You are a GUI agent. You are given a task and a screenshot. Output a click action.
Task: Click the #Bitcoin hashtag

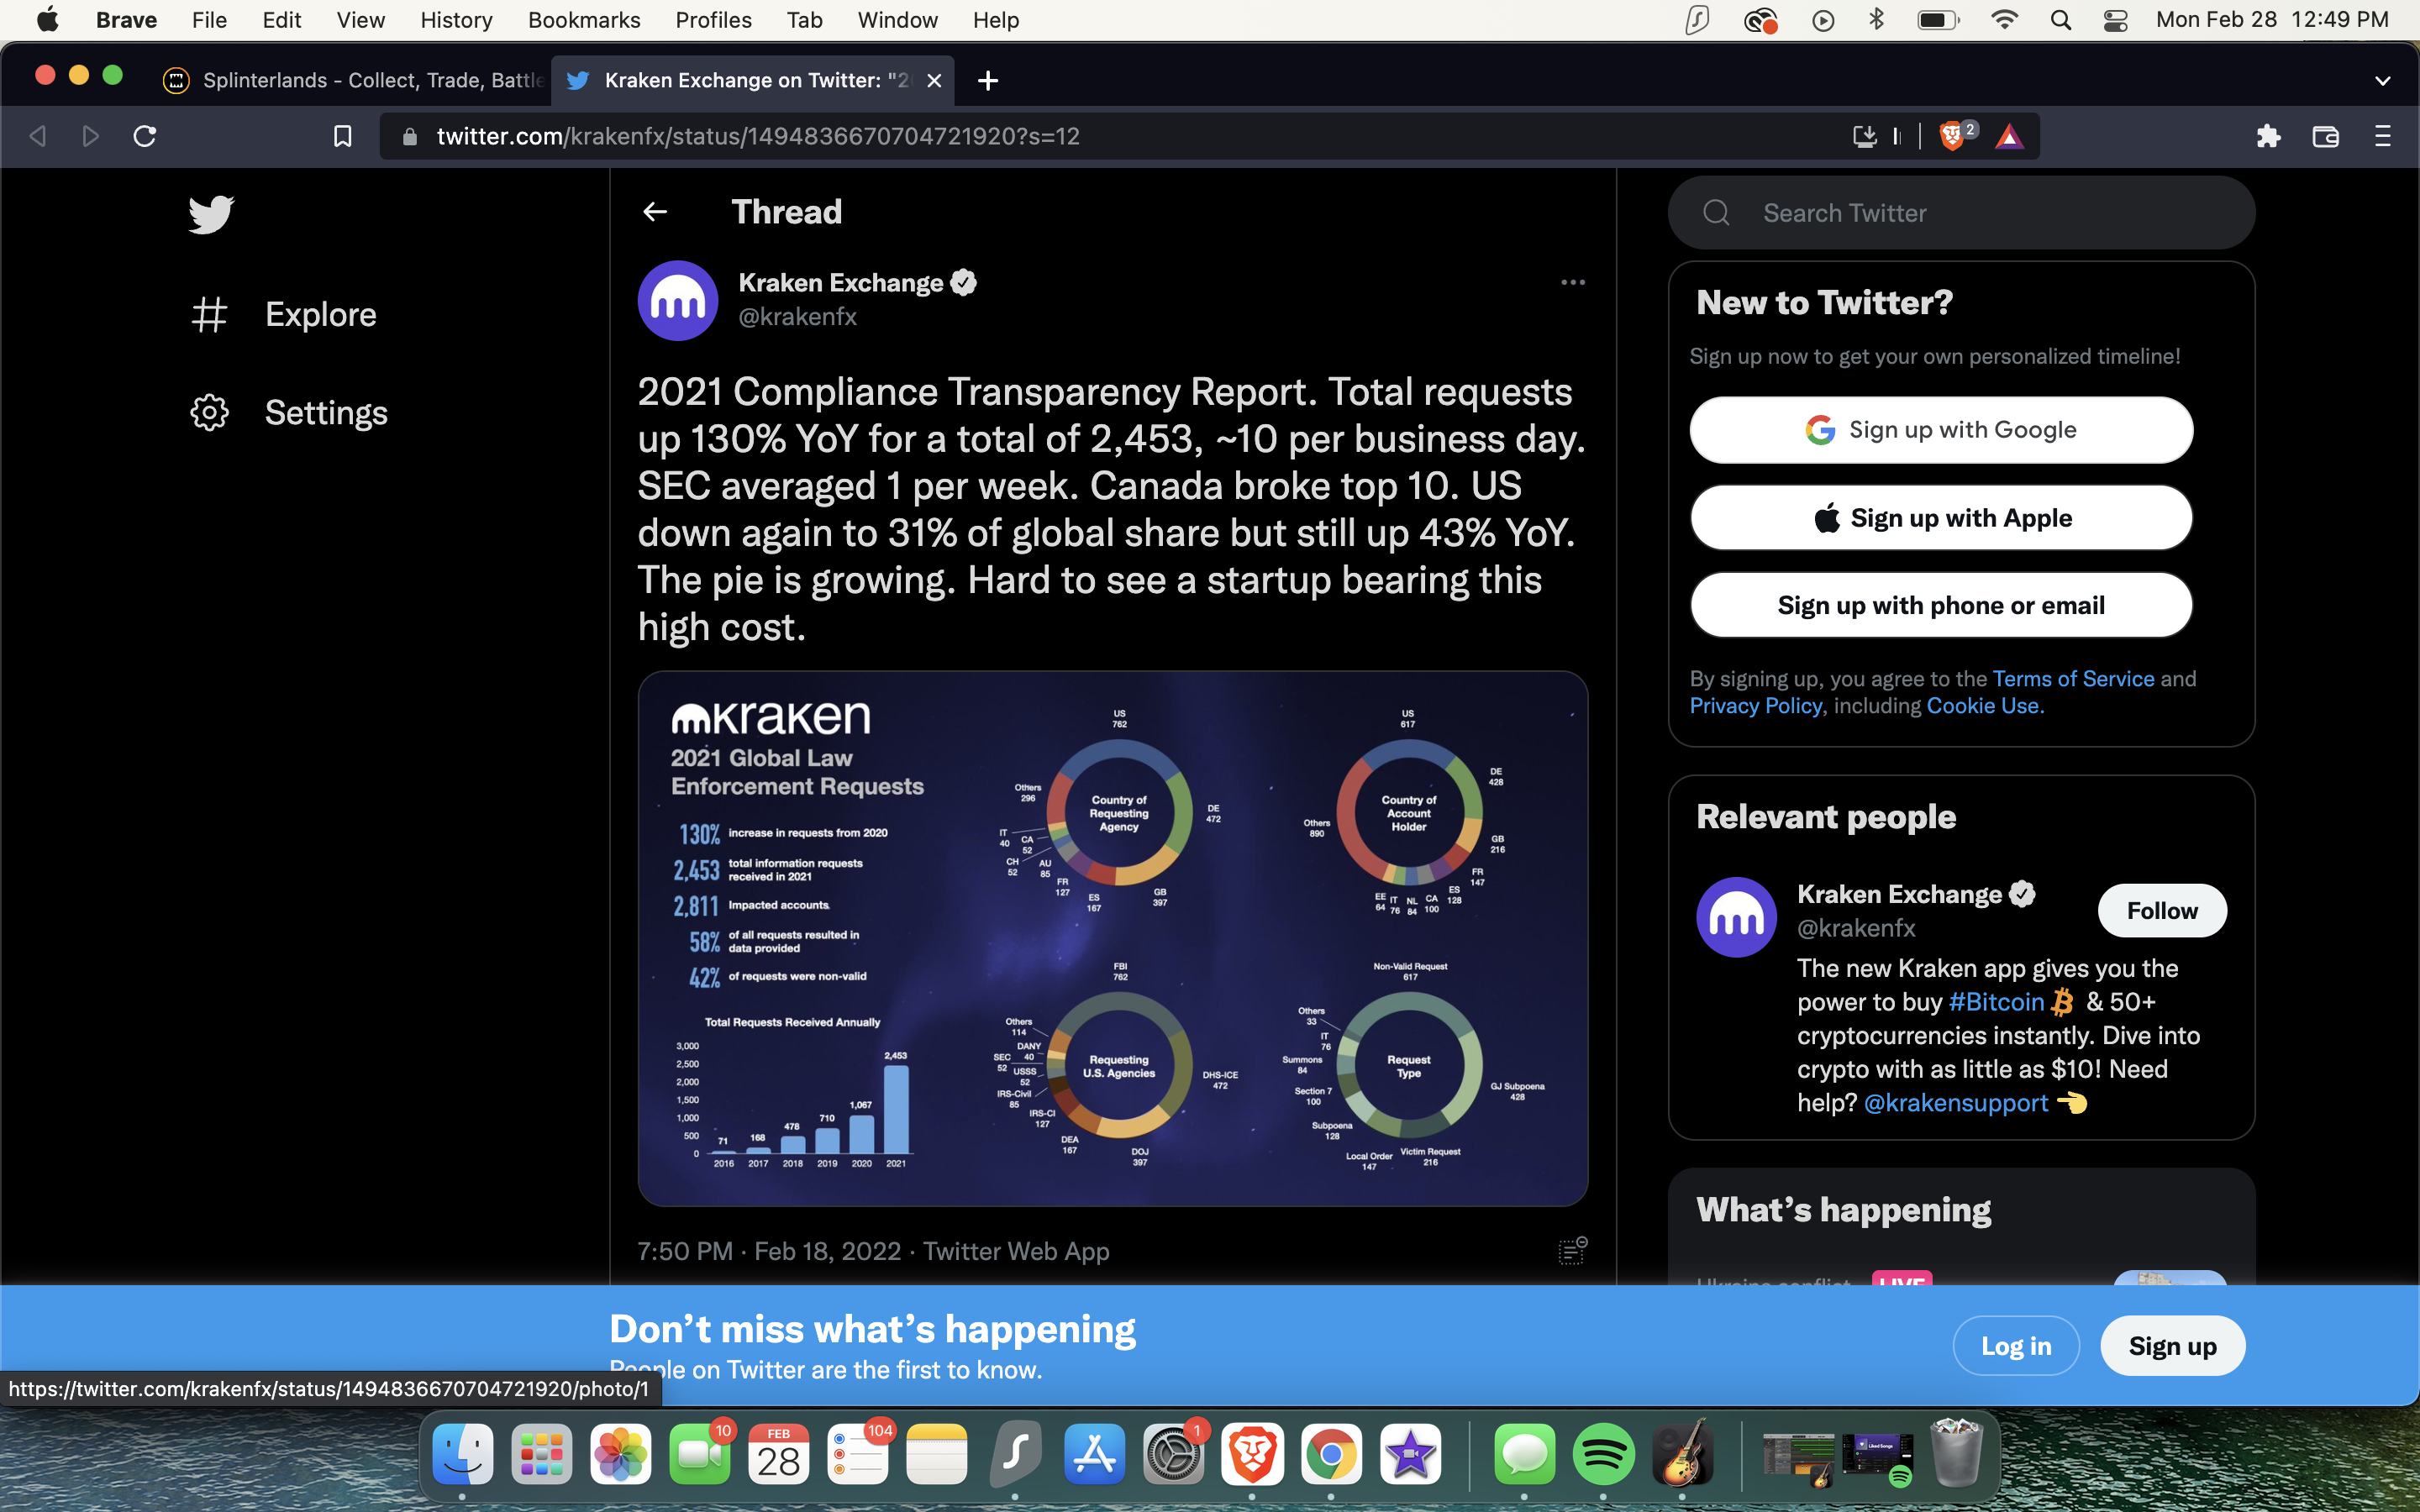(x=1997, y=1002)
